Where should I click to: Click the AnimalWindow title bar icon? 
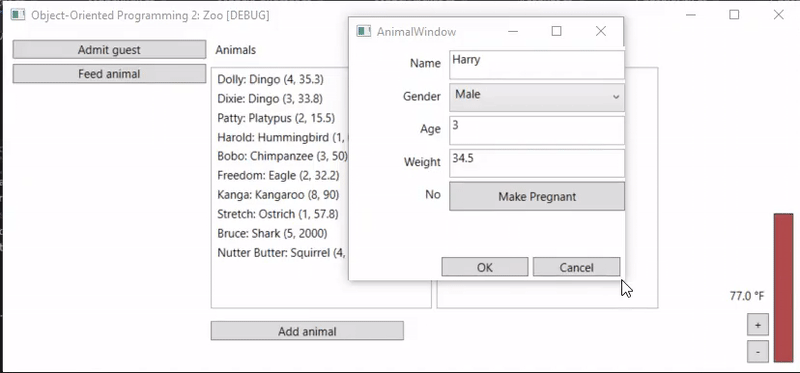tap(364, 32)
